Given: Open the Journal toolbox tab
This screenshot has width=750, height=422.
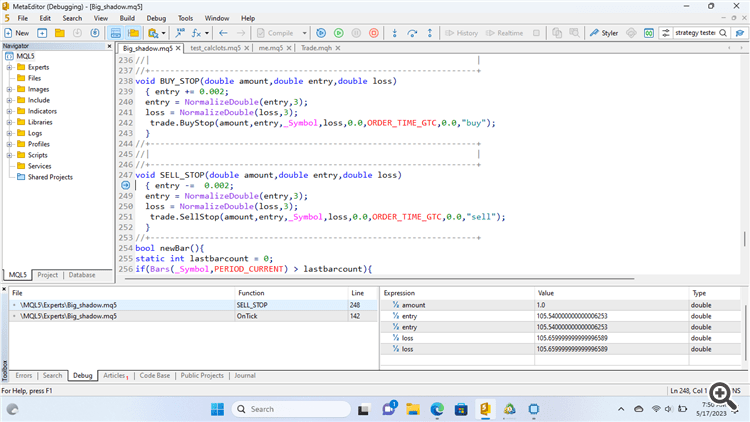Looking at the screenshot, I should pos(244,376).
